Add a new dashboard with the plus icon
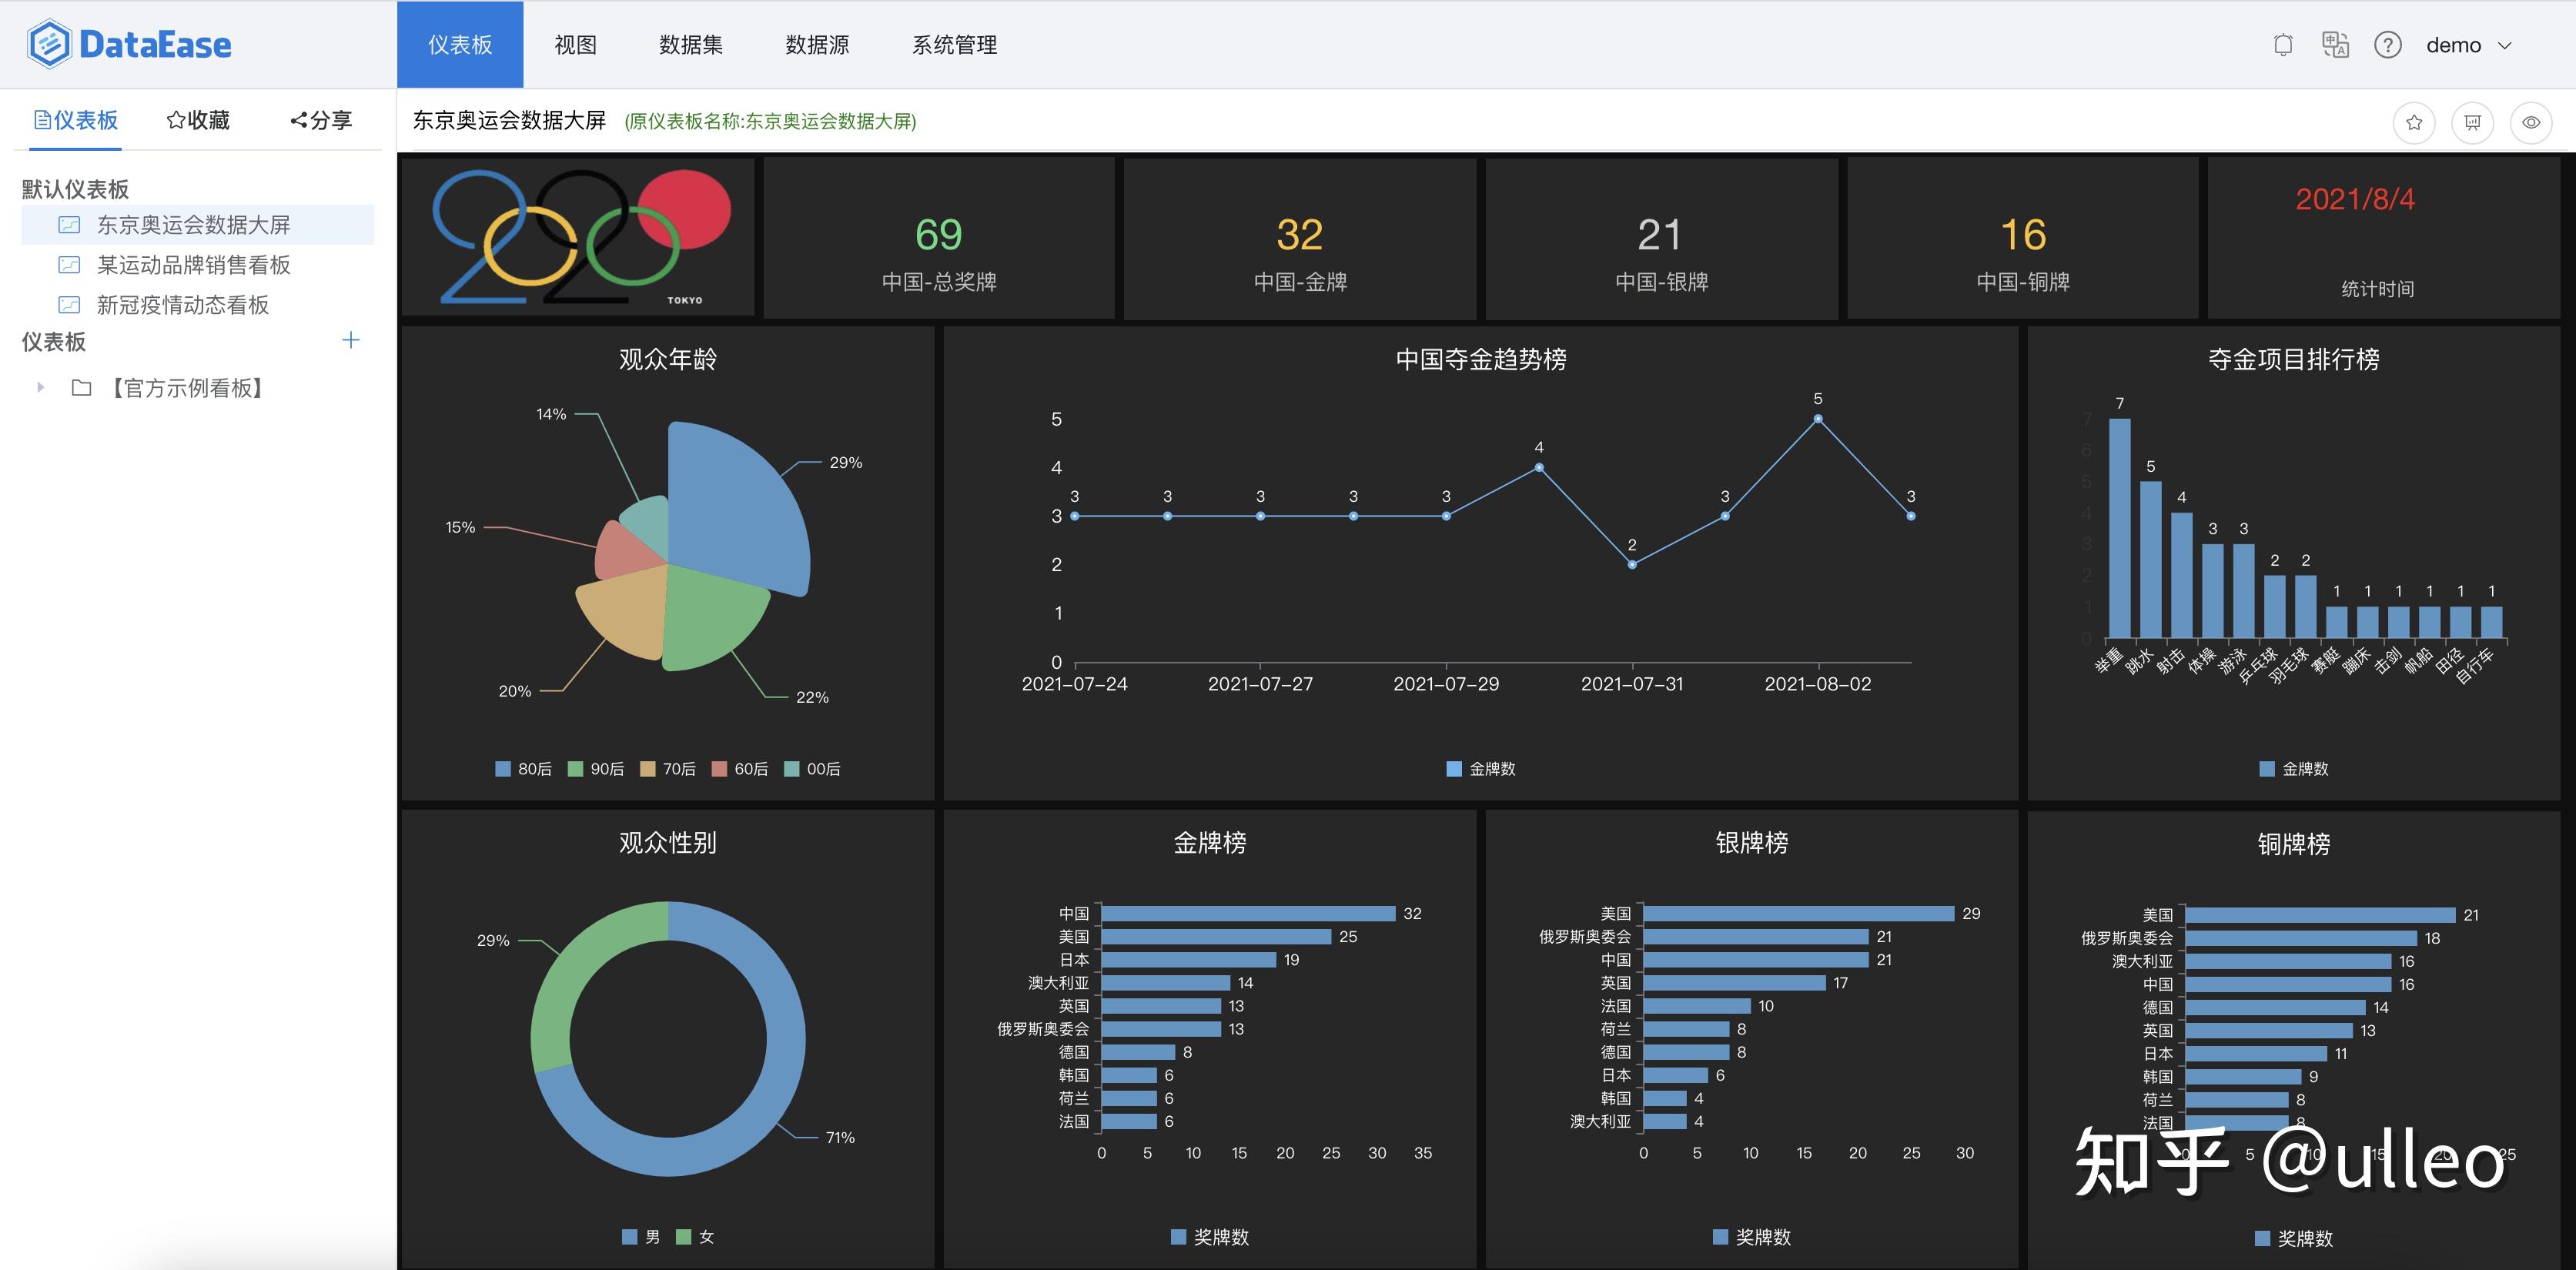This screenshot has width=2576, height=1270. (x=351, y=340)
